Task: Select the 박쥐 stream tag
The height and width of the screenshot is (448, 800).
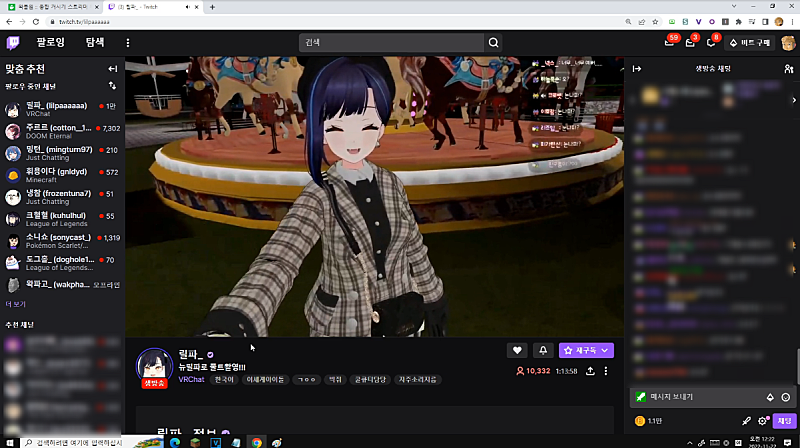Action: coord(335,380)
